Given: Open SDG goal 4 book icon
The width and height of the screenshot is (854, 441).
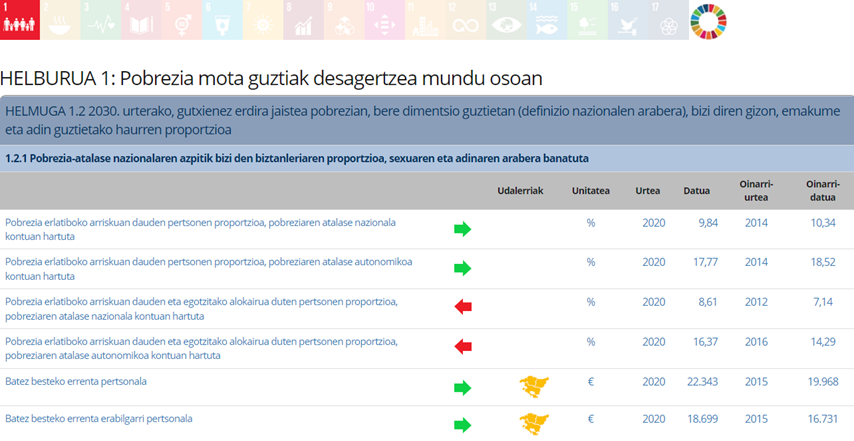Looking at the screenshot, I should [142, 20].
